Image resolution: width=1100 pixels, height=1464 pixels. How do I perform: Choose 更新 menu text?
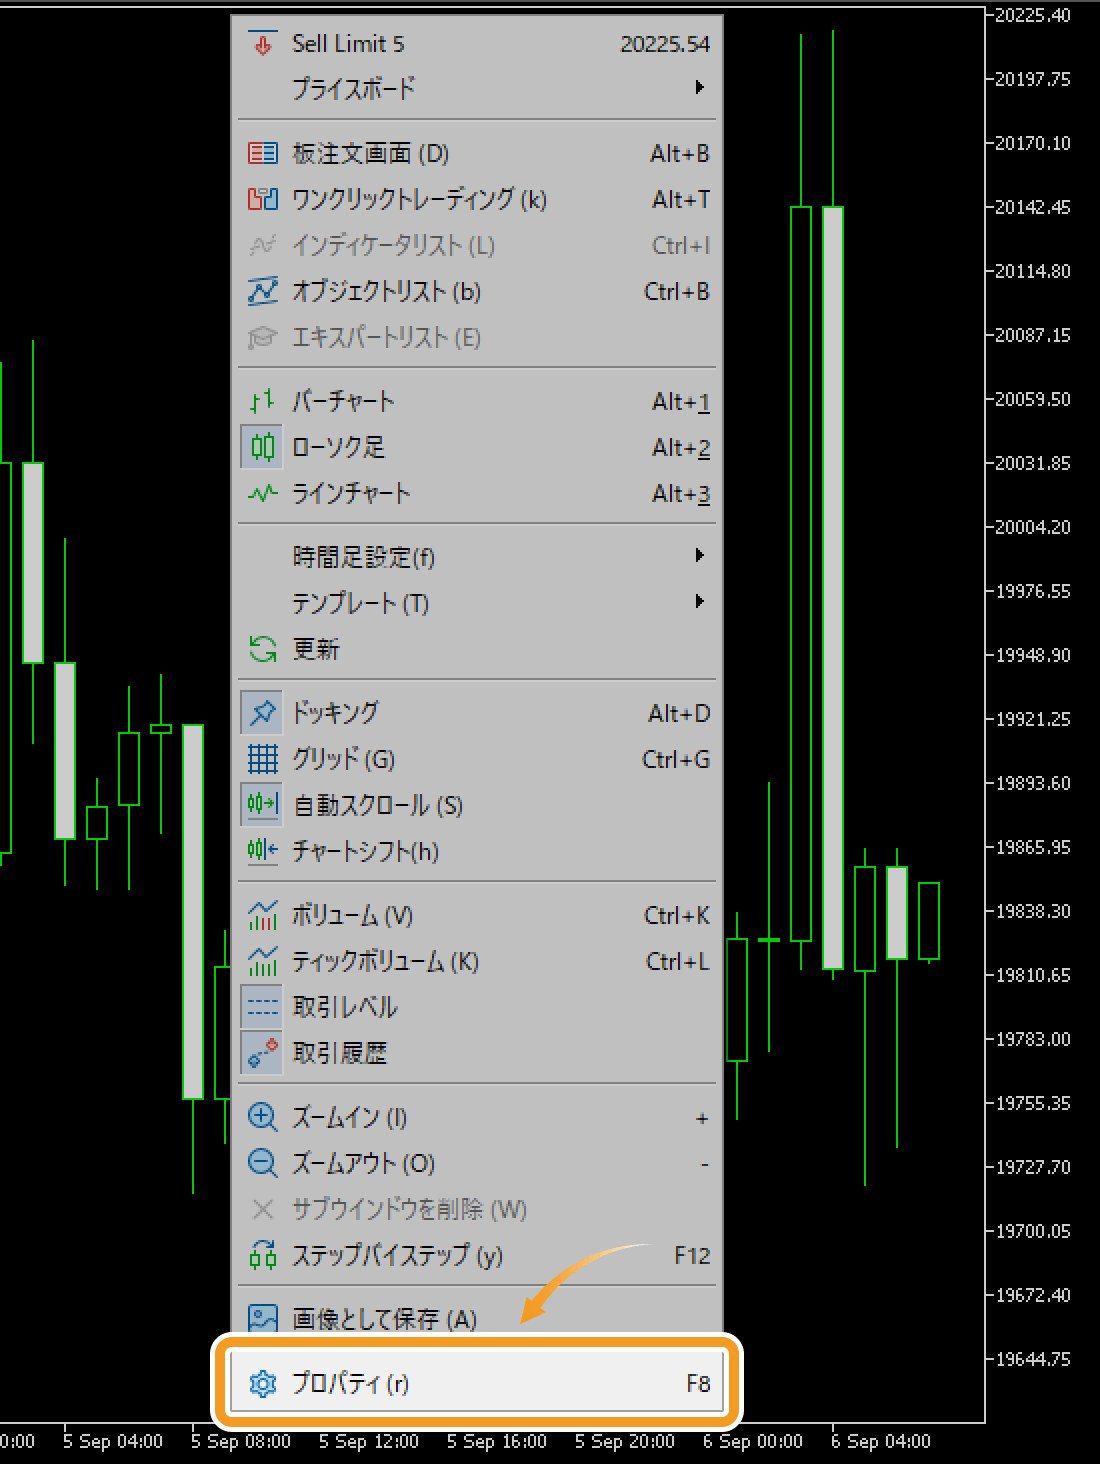coord(316,649)
